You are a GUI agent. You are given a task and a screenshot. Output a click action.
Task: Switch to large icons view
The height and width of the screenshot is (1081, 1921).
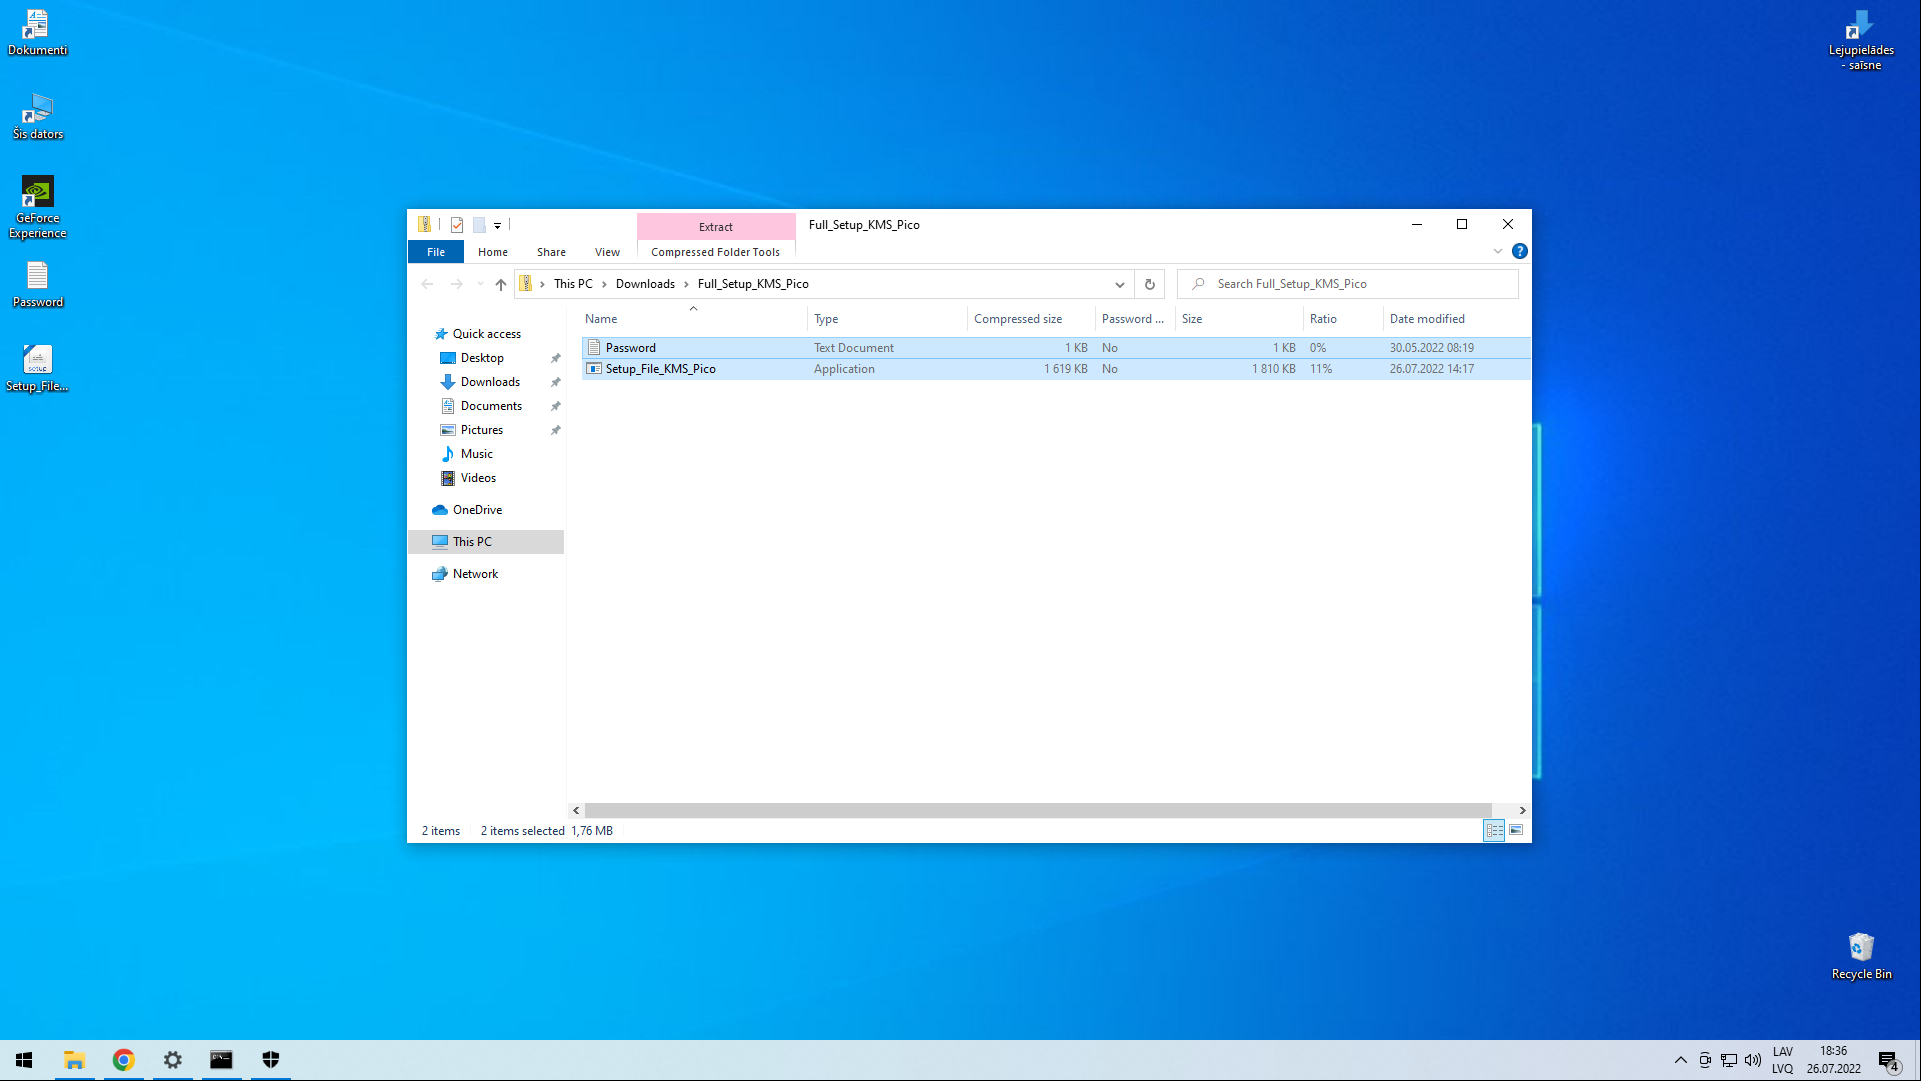pyautogui.click(x=1516, y=831)
